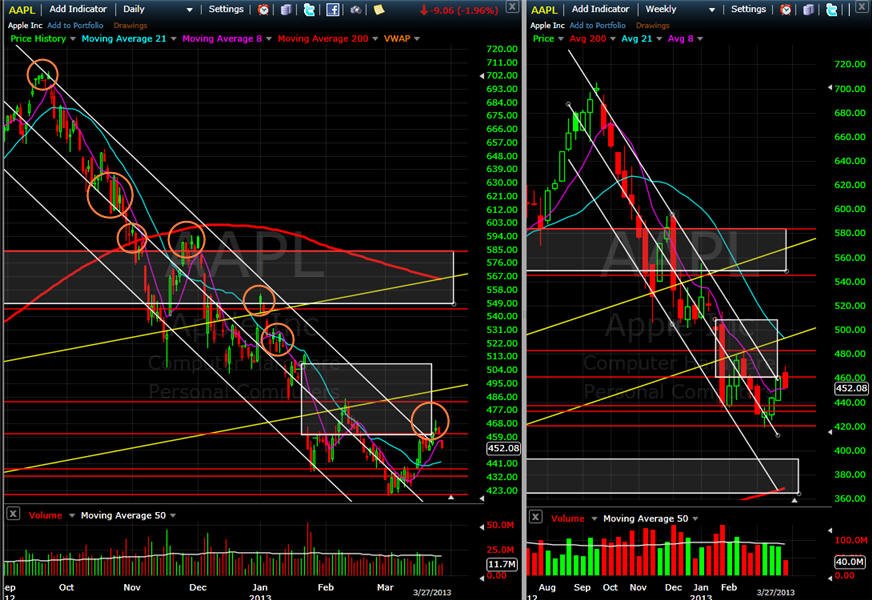Close the Weekly volume panel with X box
This screenshot has width=872, height=600.
535,517
